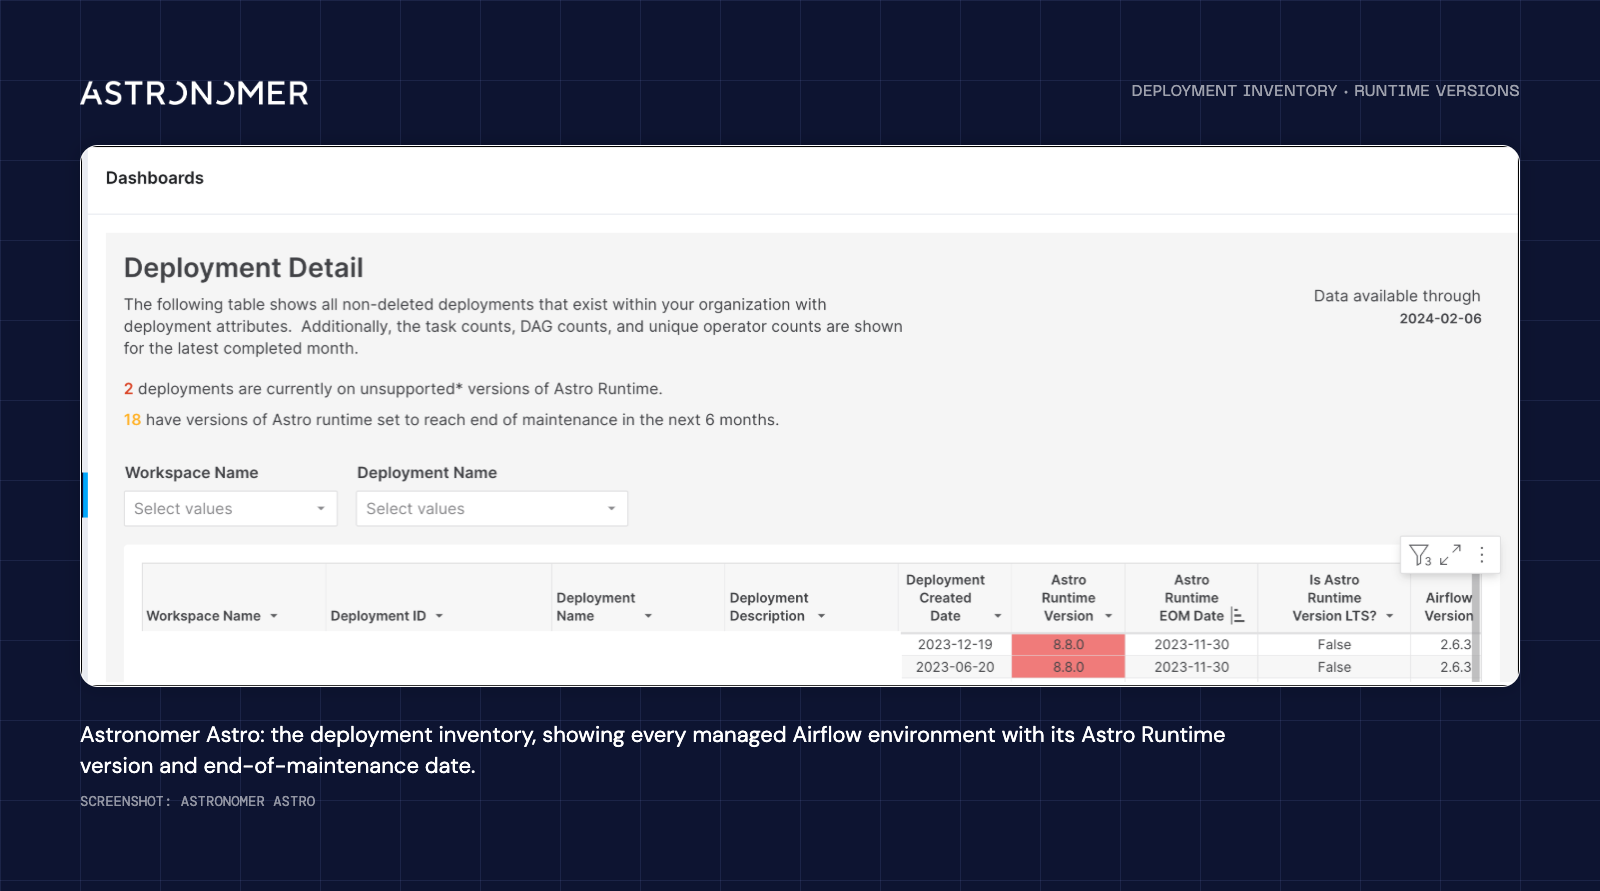Click the Astronomer logo
The image size is (1600, 891).
[194, 93]
